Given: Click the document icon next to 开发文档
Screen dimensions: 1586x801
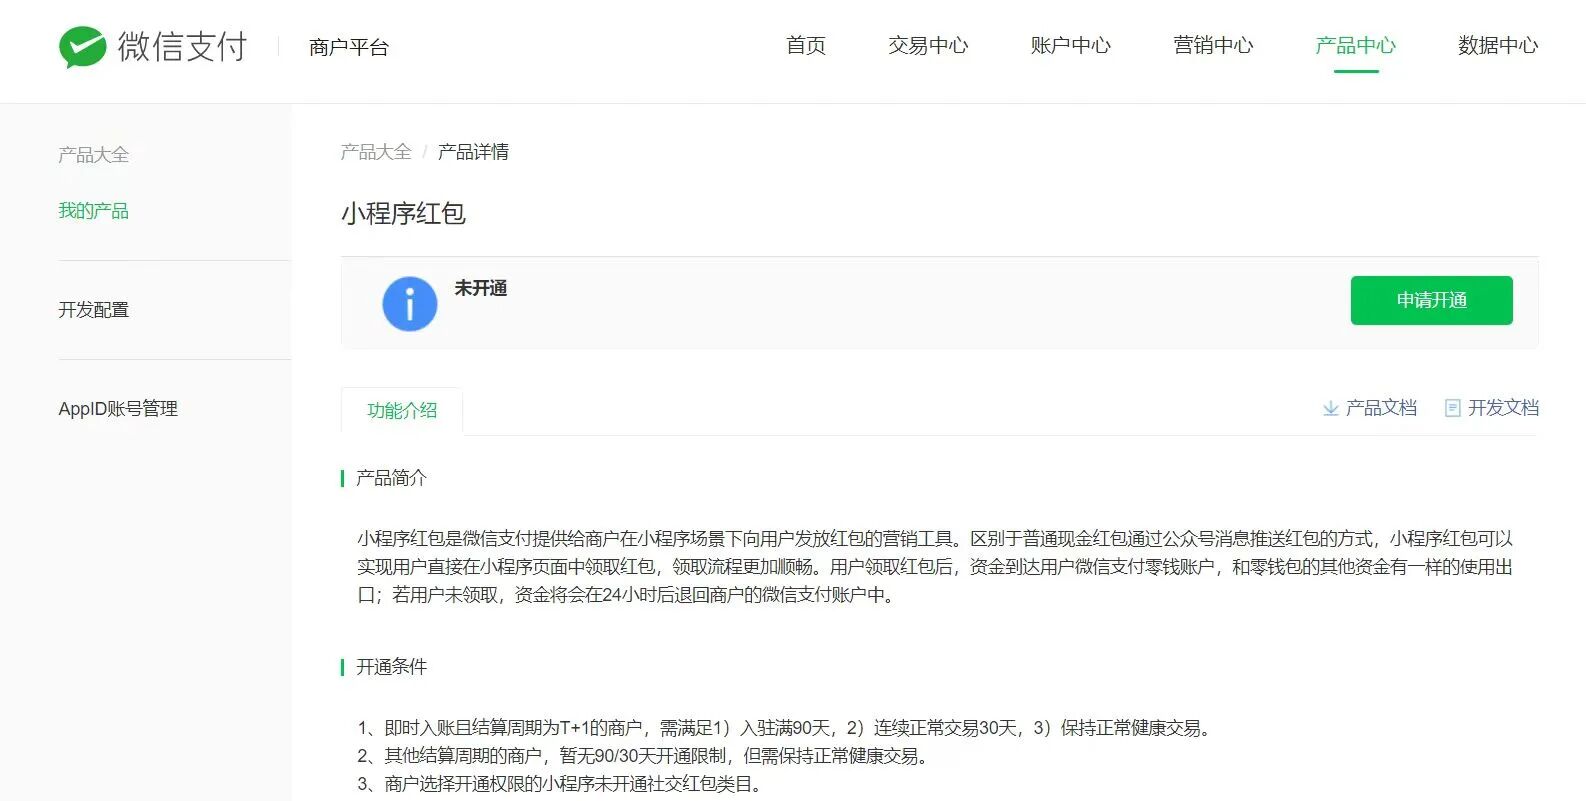Looking at the screenshot, I should (x=1453, y=408).
